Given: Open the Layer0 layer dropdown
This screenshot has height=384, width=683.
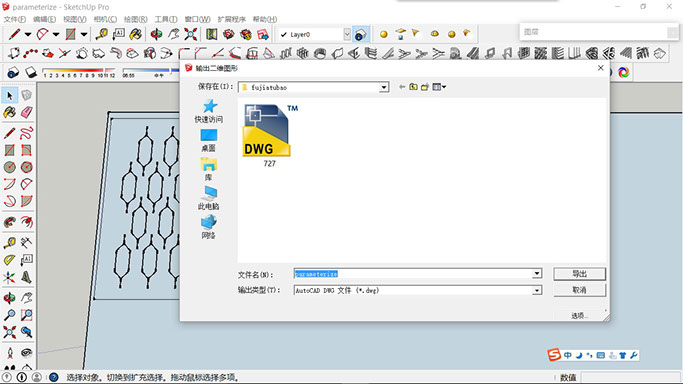Looking at the screenshot, I should [347, 34].
